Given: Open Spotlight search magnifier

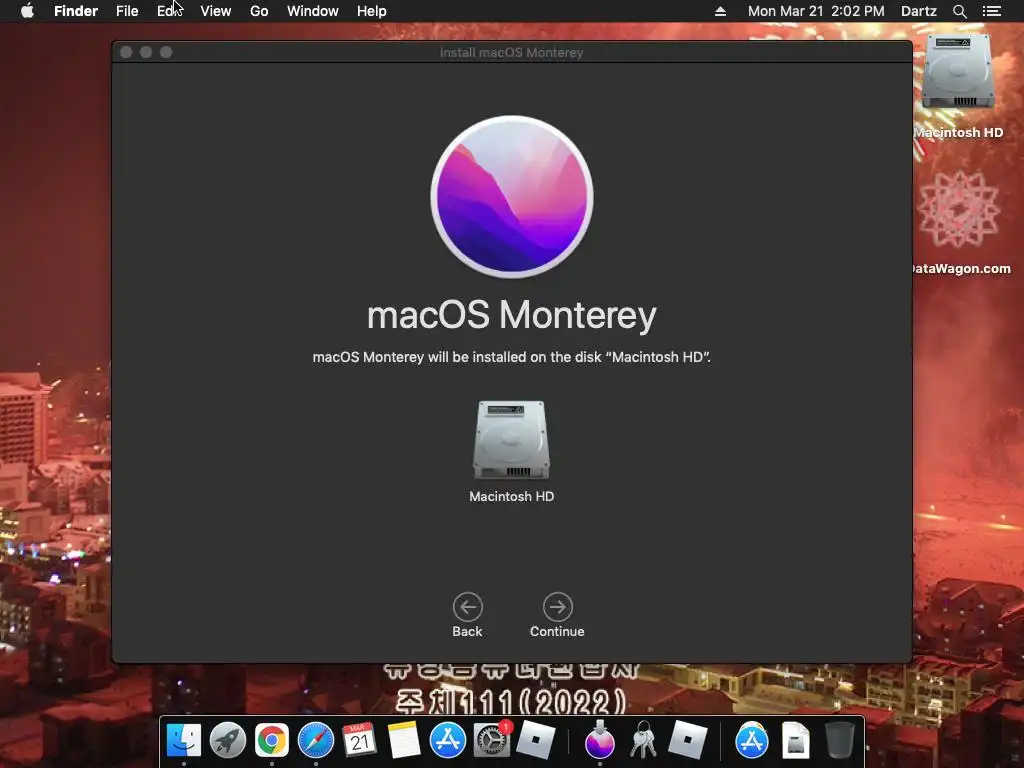Looking at the screenshot, I should [959, 11].
